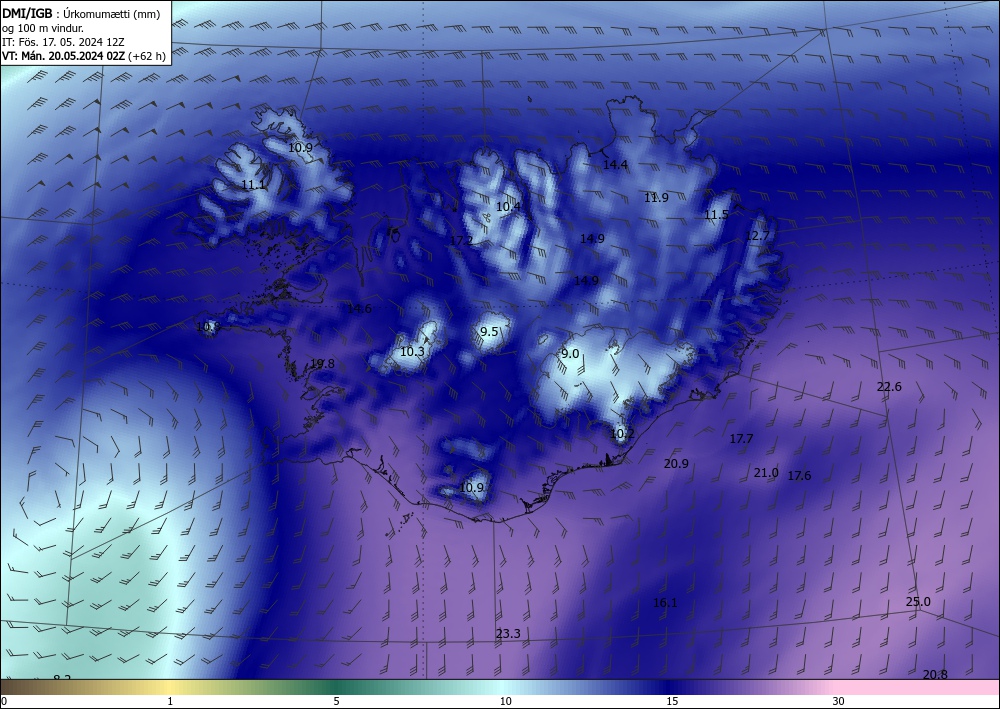Screen dimensions: 1000x709
Task: Click the 16.1 precipitation value
Action: tap(665, 603)
